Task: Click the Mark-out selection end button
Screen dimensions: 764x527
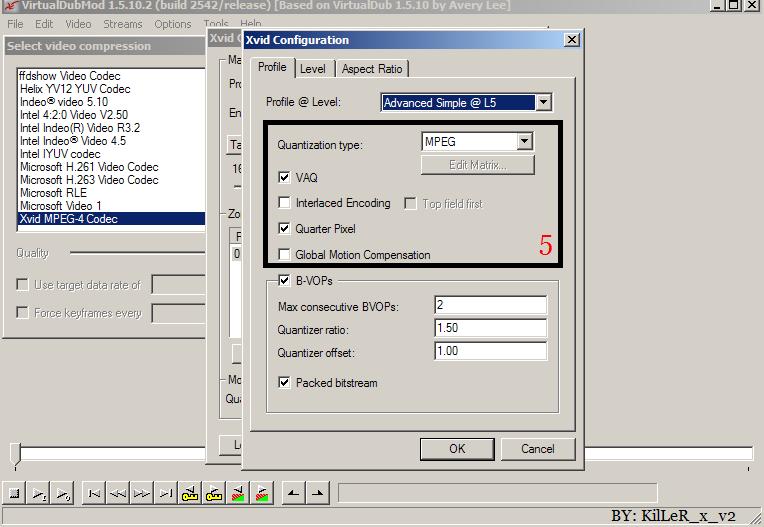Action: (317, 493)
